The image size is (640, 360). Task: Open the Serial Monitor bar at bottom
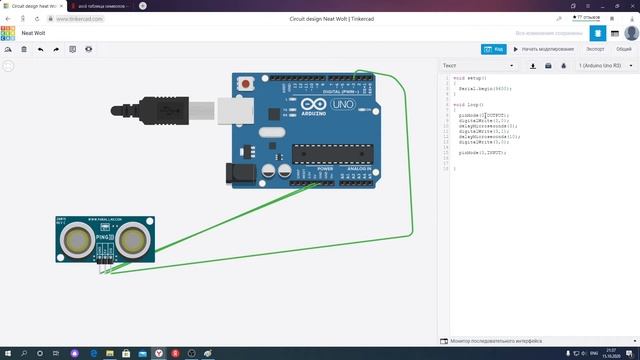click(x=539, y=341)
